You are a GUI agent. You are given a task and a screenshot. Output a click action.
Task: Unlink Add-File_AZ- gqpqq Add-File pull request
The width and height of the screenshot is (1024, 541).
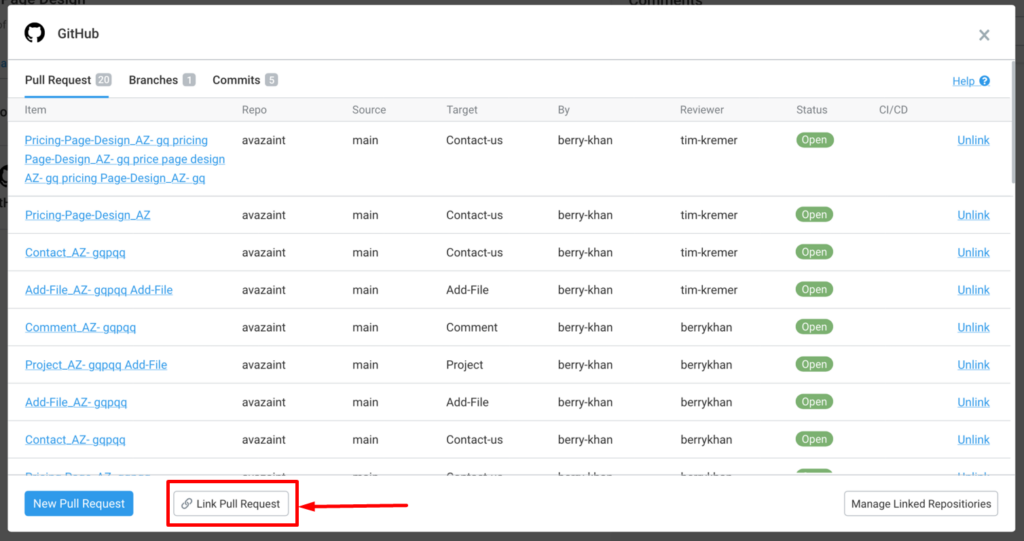(973, 289)
